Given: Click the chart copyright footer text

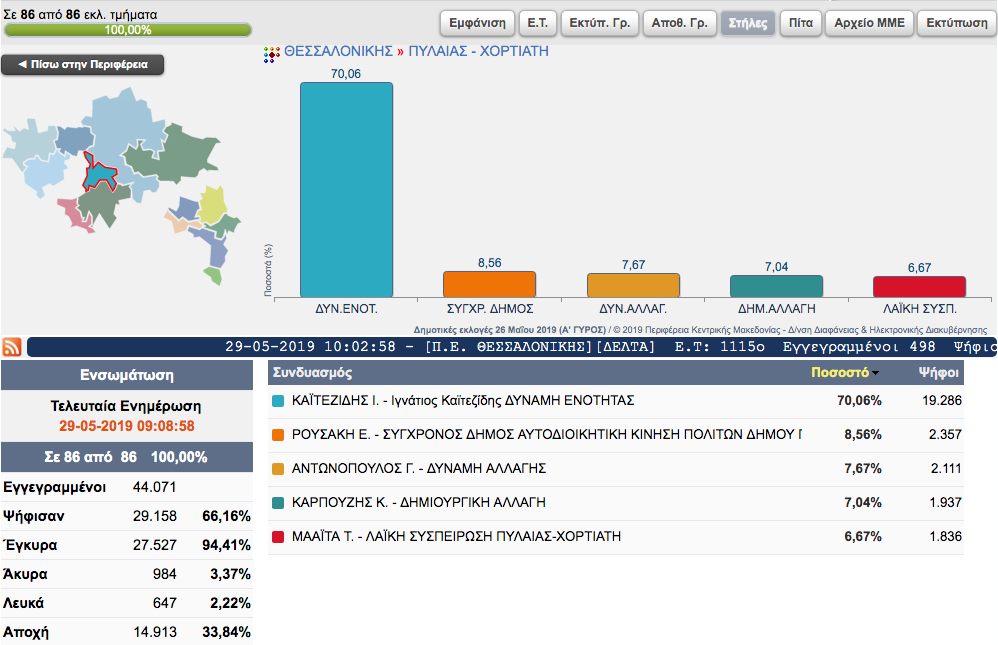Looking at the screenshot, I should point(700,330).
